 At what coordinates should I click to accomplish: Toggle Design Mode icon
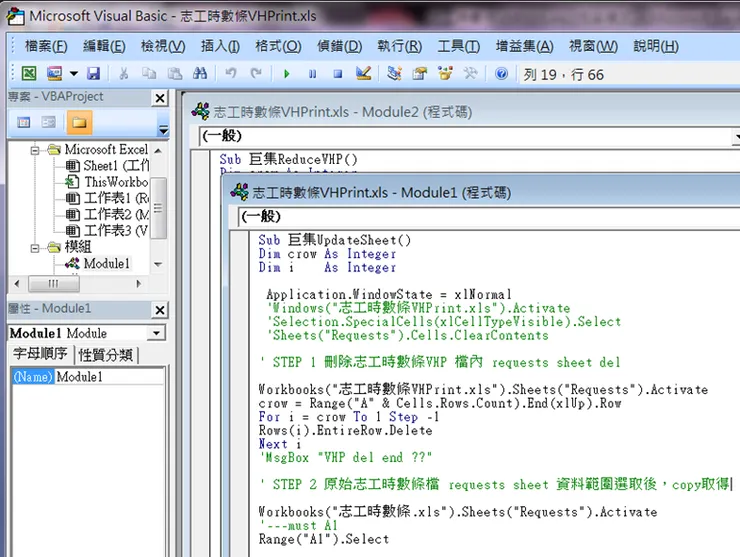pos(363,73)
